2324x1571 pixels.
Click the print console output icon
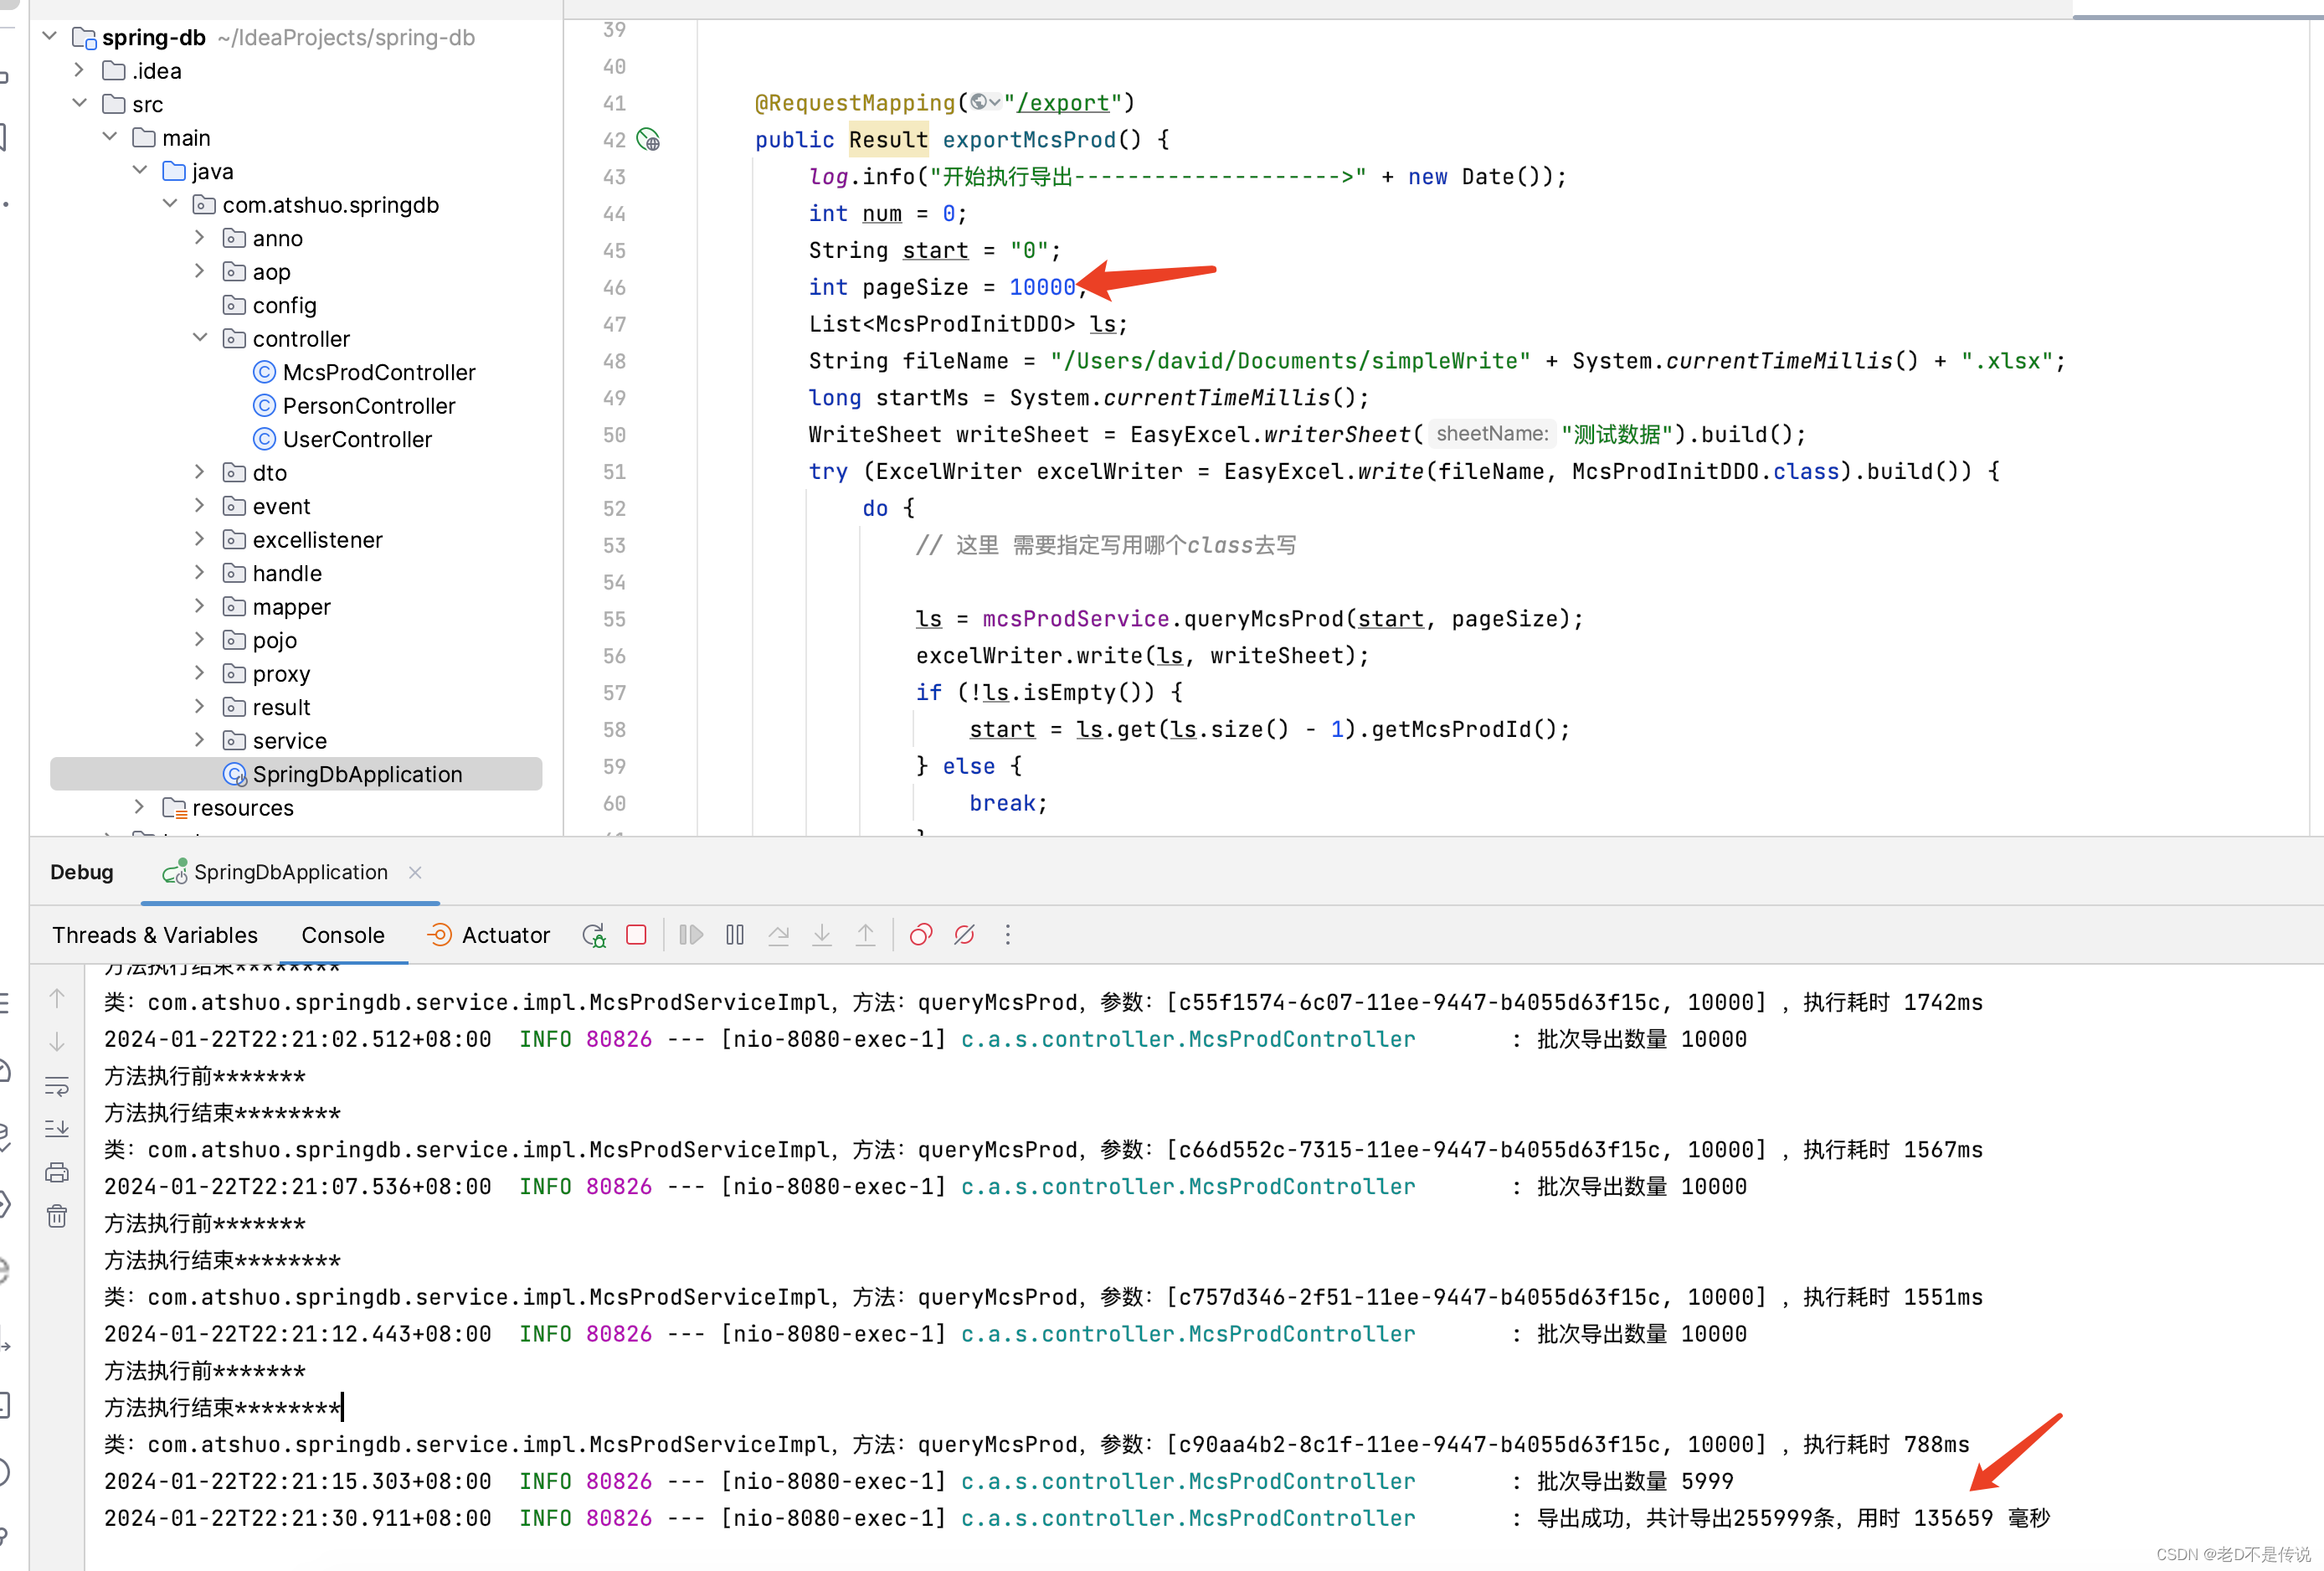point(57,1173)
